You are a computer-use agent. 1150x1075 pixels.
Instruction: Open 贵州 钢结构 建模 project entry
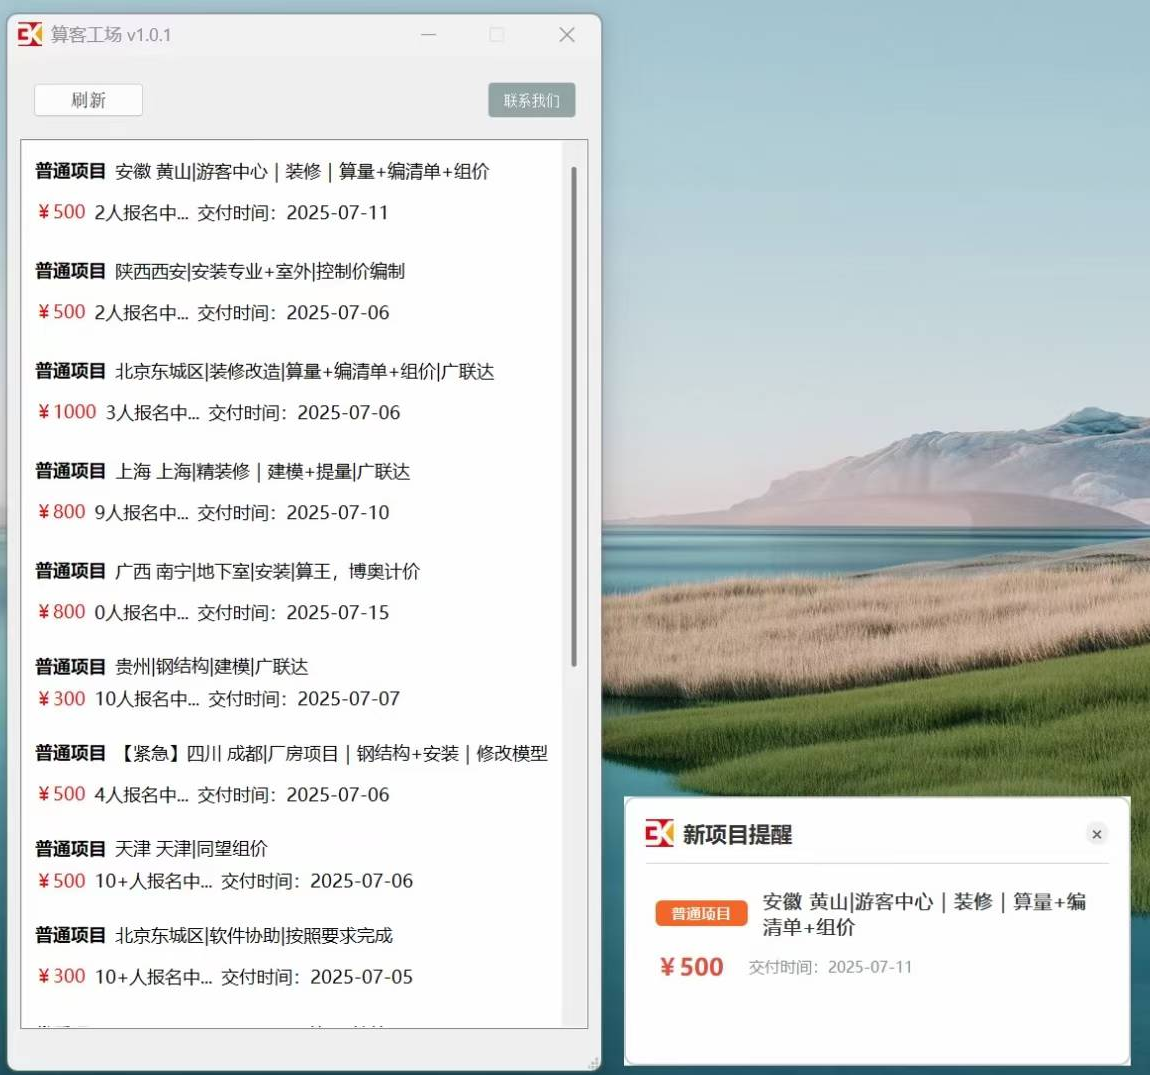pos(211,667)
